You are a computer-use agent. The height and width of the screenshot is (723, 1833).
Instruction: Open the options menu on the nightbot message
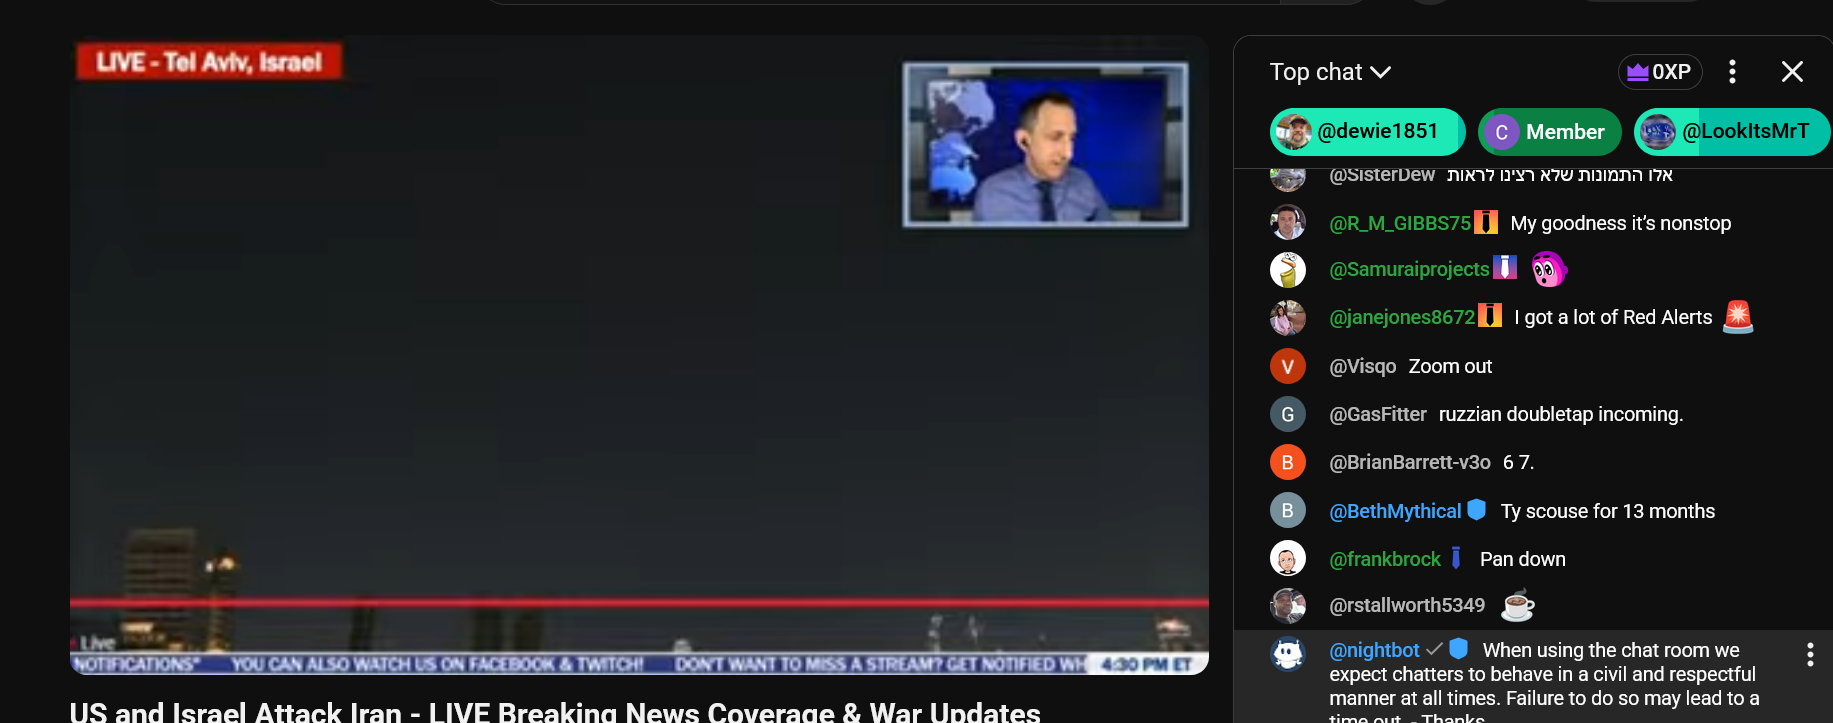coord(1809,655)
